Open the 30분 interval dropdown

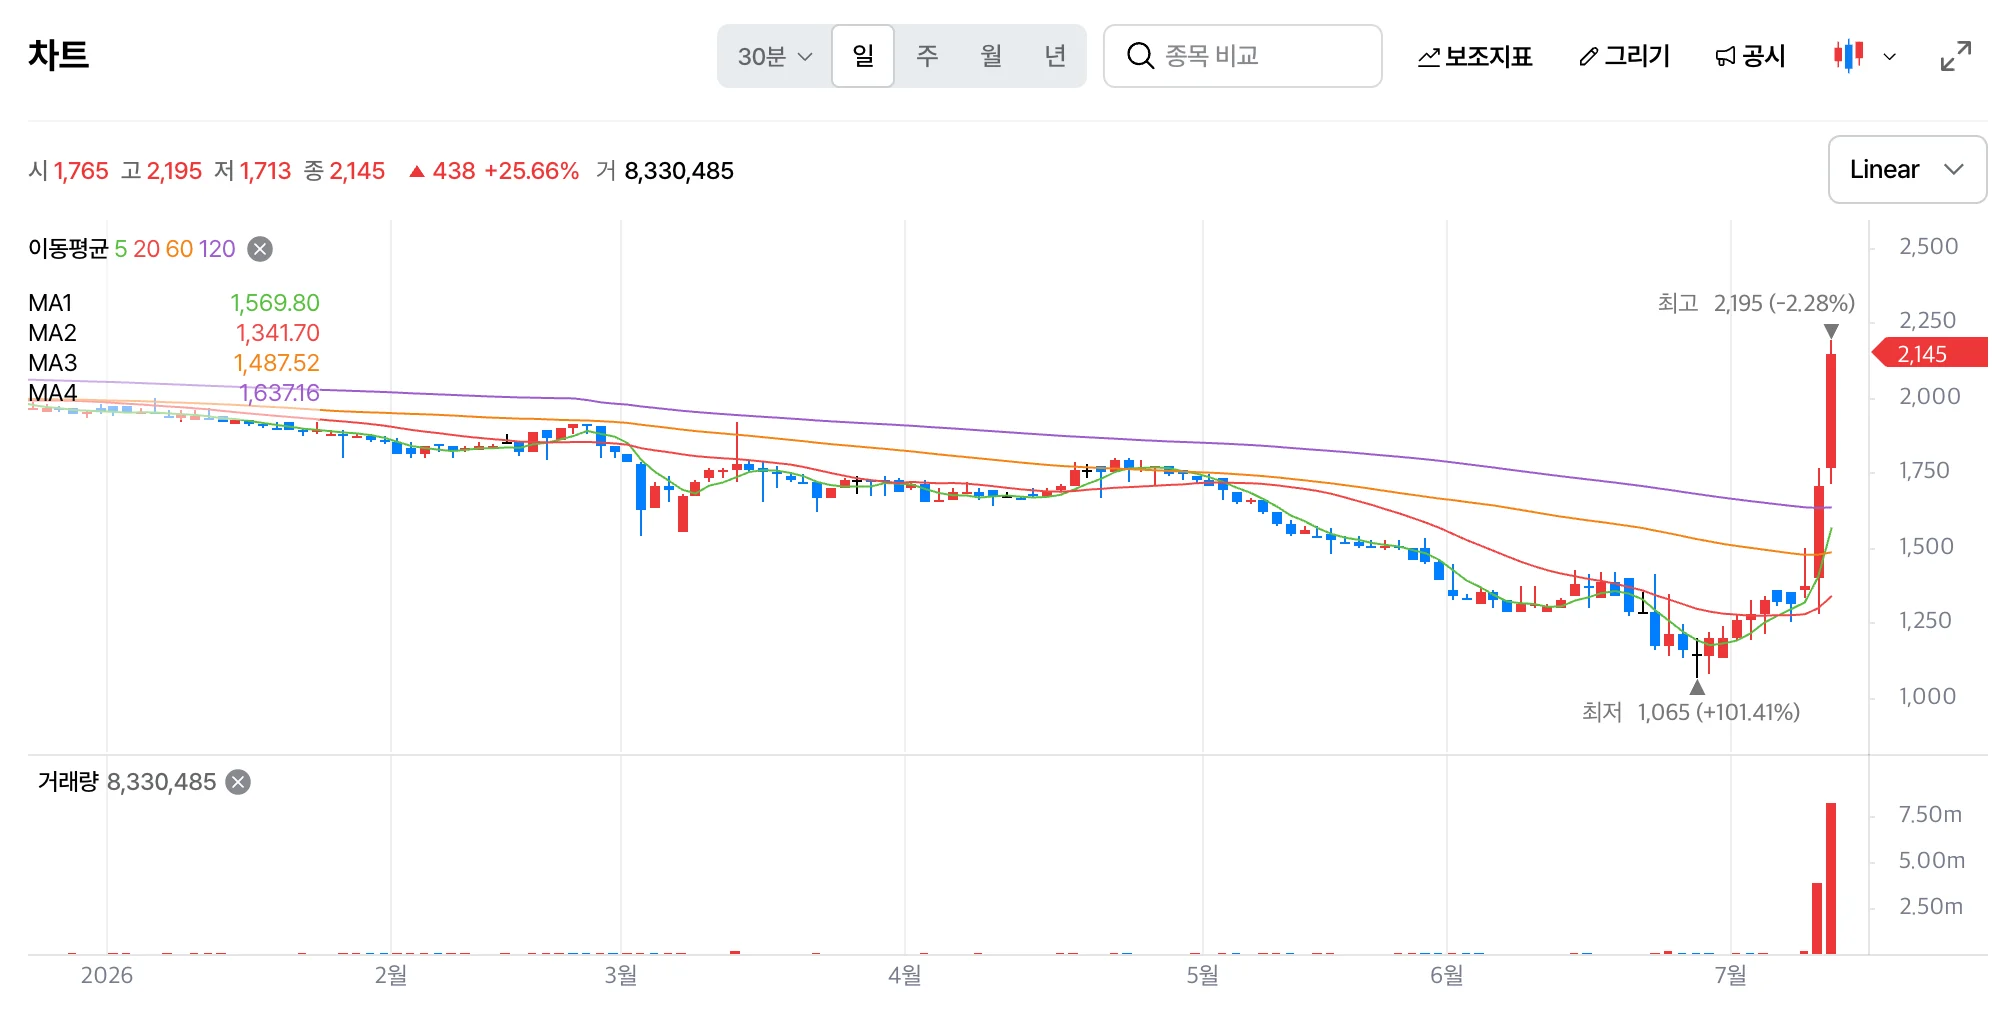point(775,56)
